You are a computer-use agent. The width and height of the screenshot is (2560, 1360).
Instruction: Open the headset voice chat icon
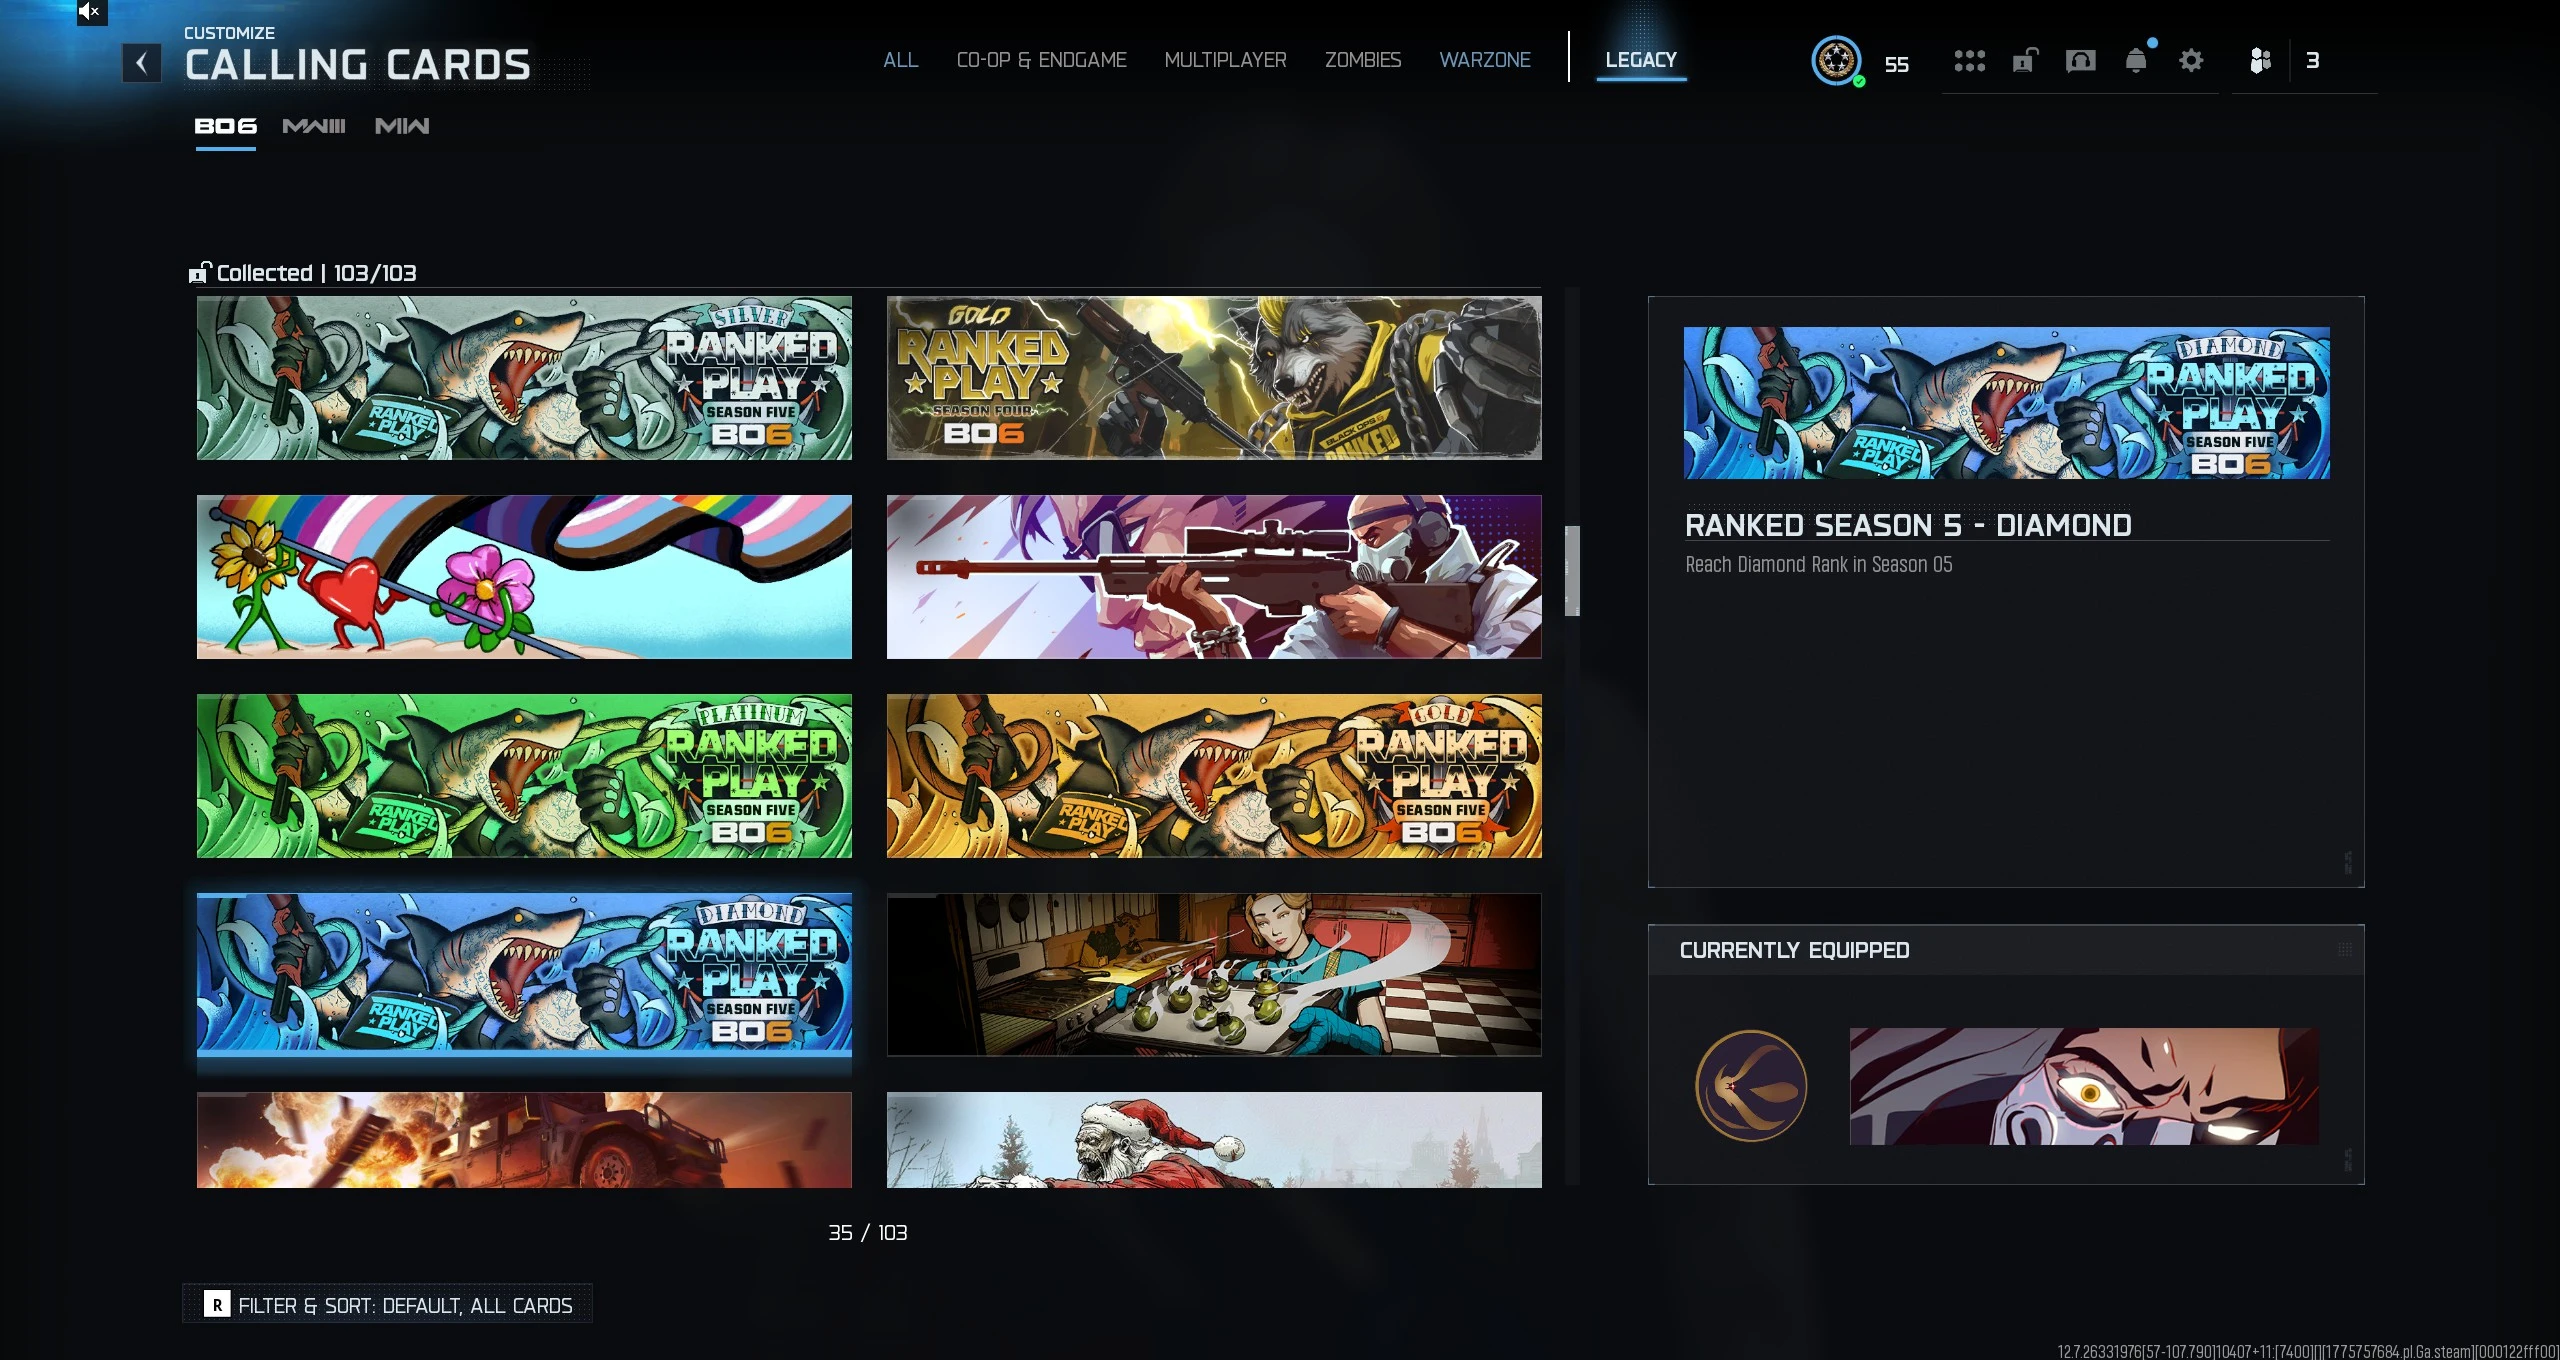pos(2080,62)
